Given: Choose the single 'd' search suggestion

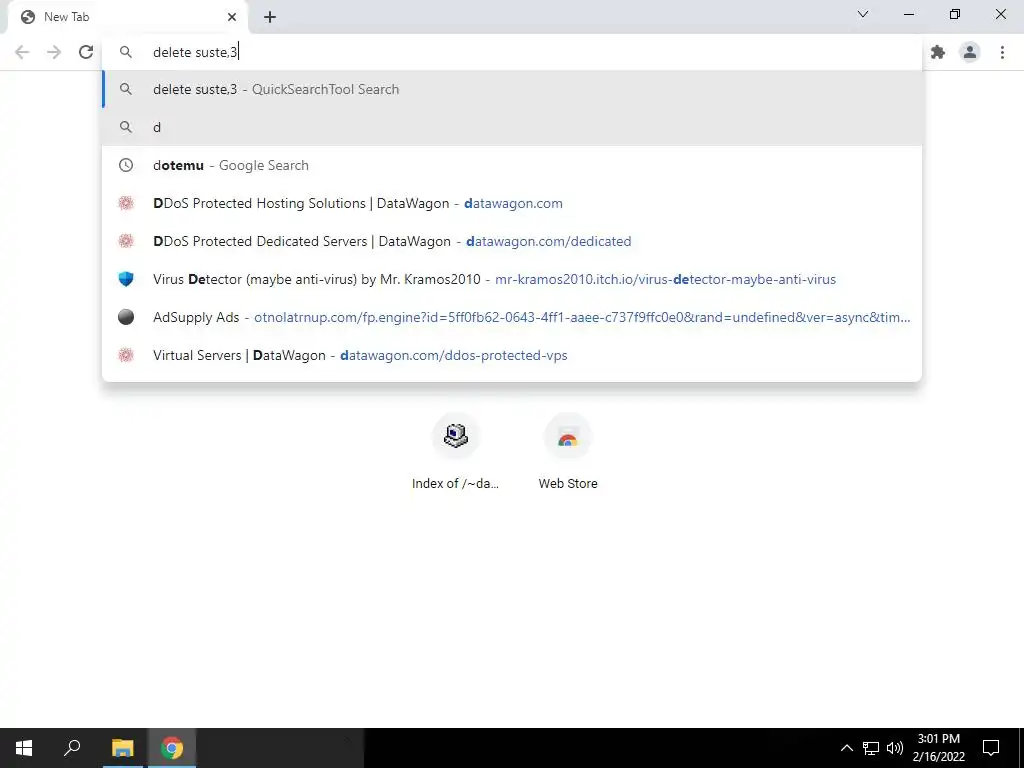Looking at the screenshot, I should (x=512, y=127).
